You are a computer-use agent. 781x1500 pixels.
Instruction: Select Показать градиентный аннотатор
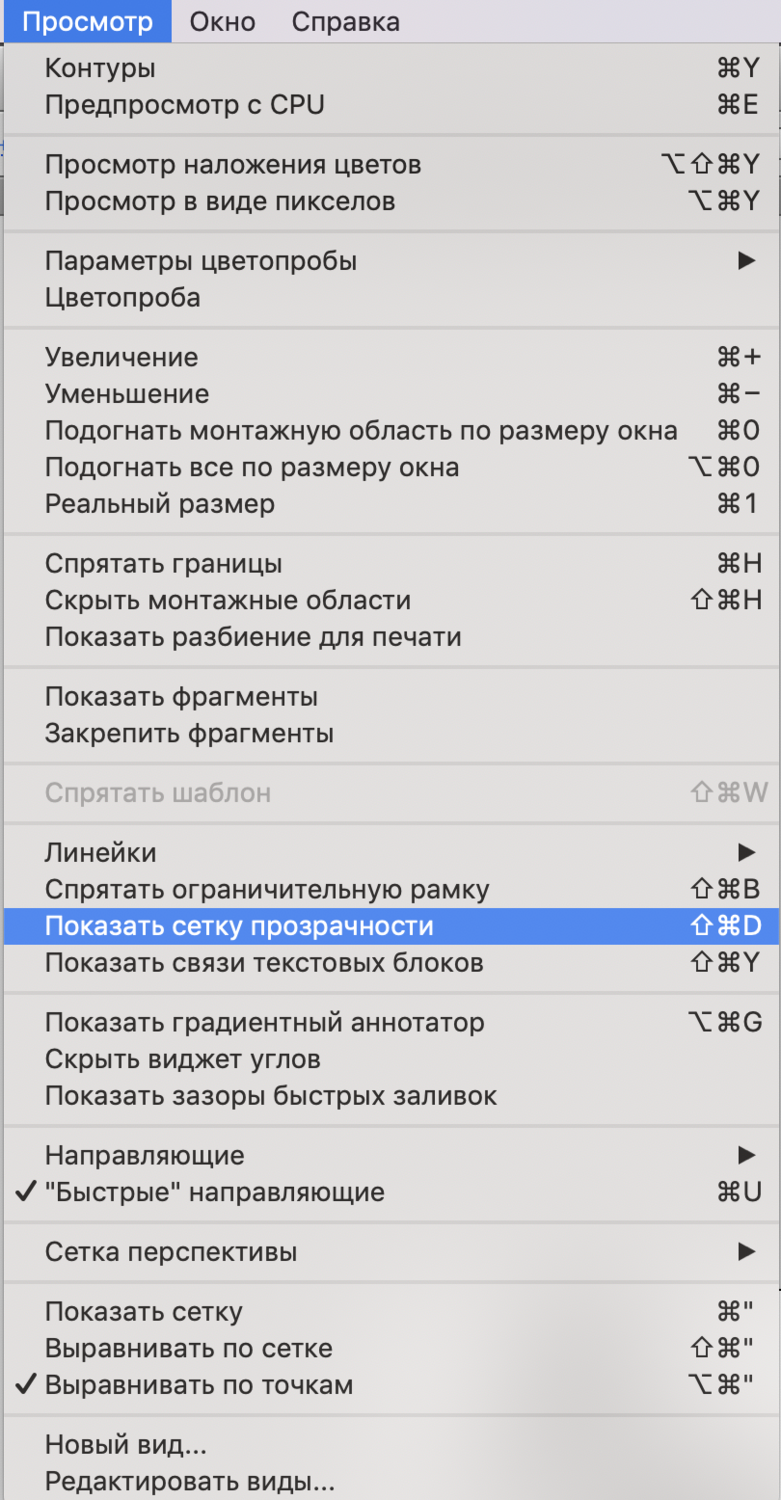pos(264,1022)
